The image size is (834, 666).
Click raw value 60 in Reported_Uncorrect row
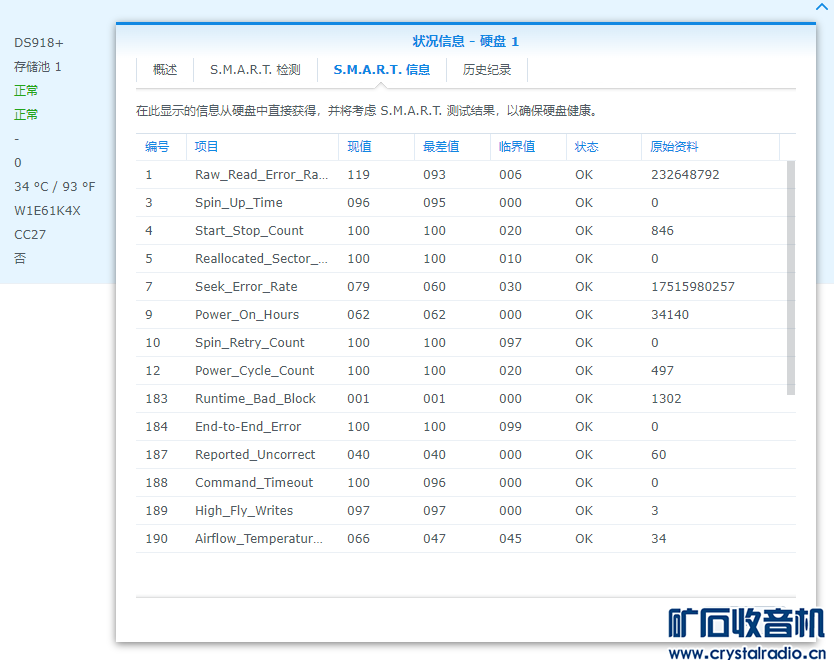658,455
